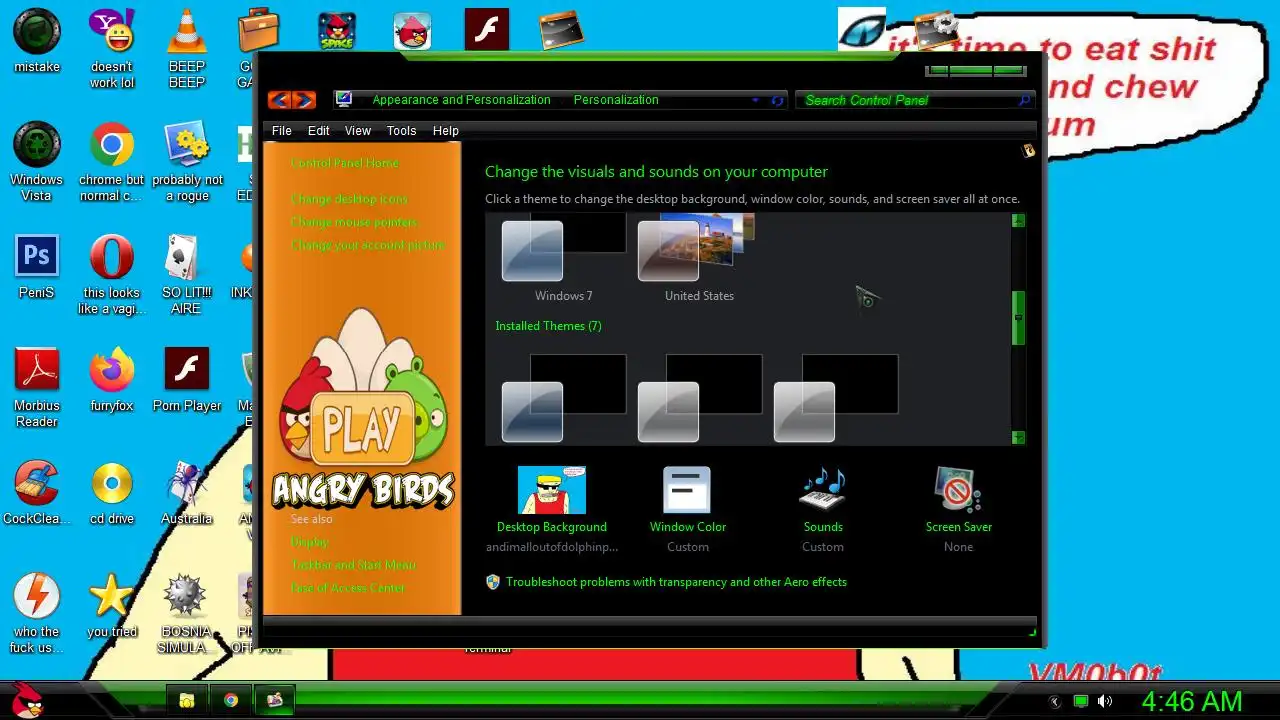Select the 'BOSNIA SIMULA...' mine icon
1280x720 pixels.
(187, 613)
